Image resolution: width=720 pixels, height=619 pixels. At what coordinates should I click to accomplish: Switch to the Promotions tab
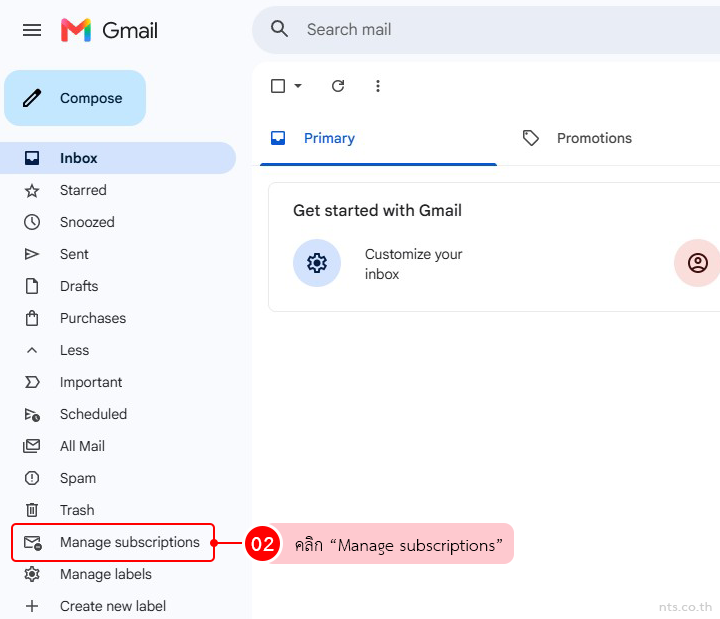tap(594, 138)
